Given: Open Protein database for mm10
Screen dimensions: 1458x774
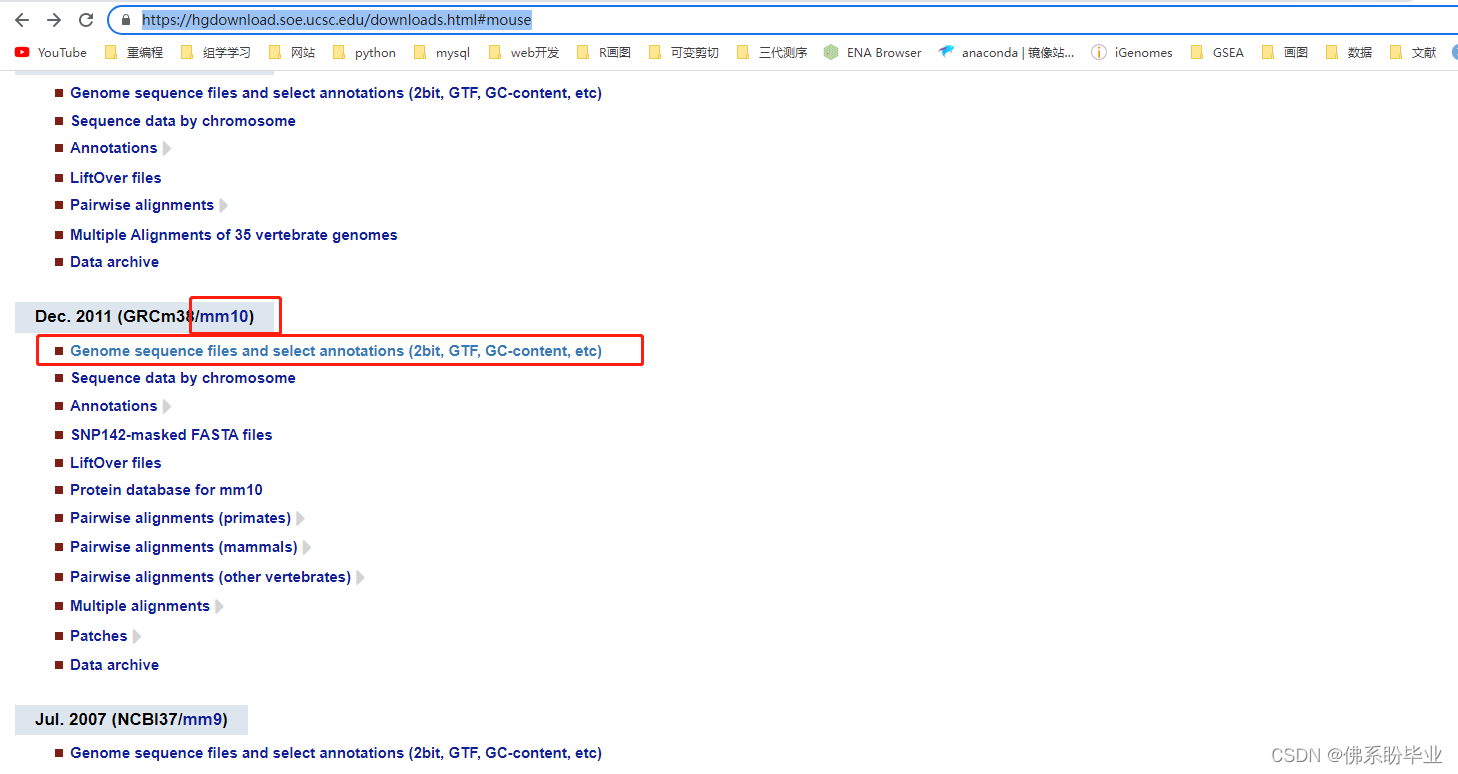Looking at the screenshot, I should [x=166, y=490].
